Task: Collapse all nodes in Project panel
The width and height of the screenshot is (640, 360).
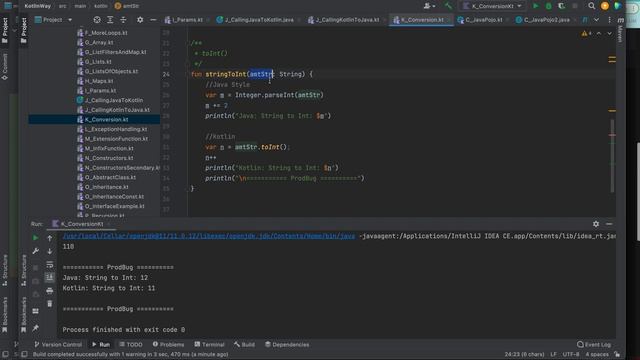Action: [x=123, y=20]
